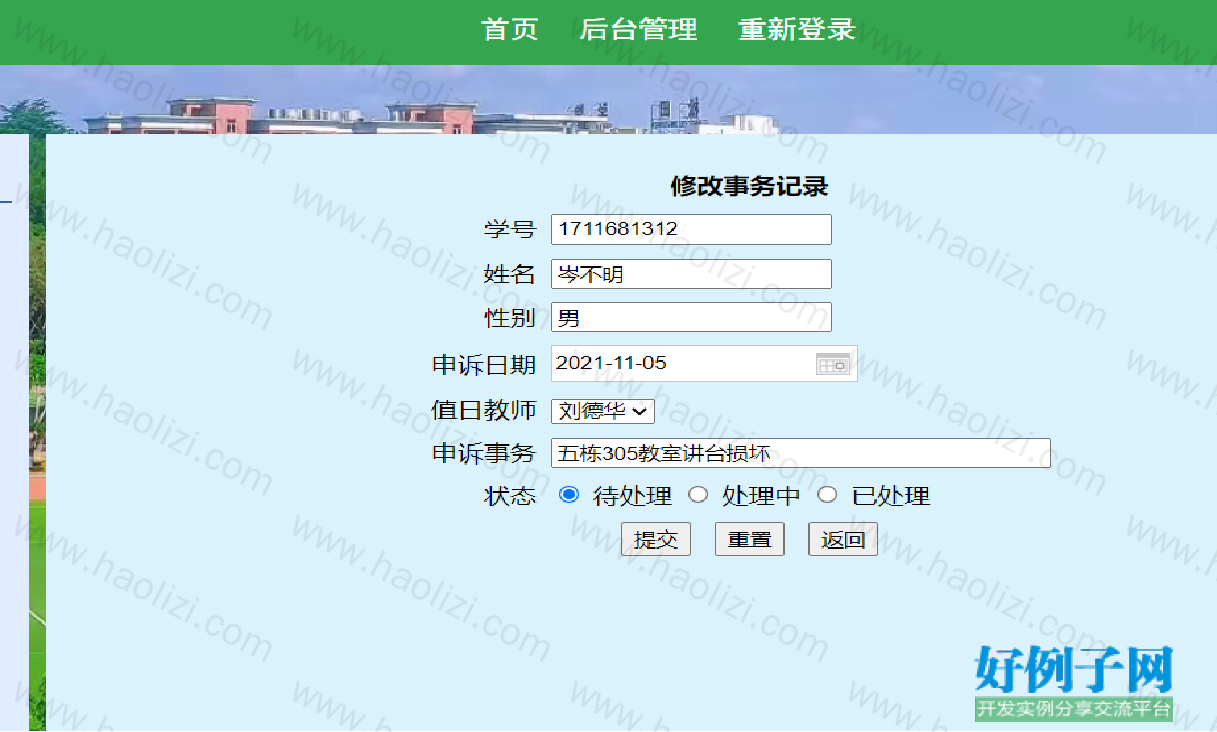Select the 申诉日期 field label
The height and width of the screenshot is (732, 1217).
[484, 365]
